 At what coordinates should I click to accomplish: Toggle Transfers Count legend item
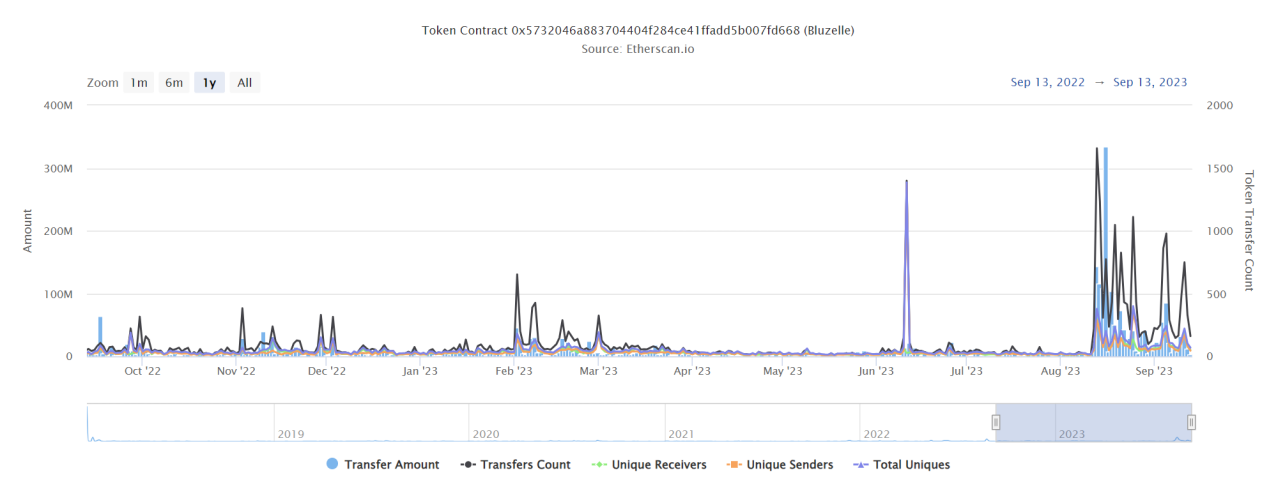tap(525, 465)
